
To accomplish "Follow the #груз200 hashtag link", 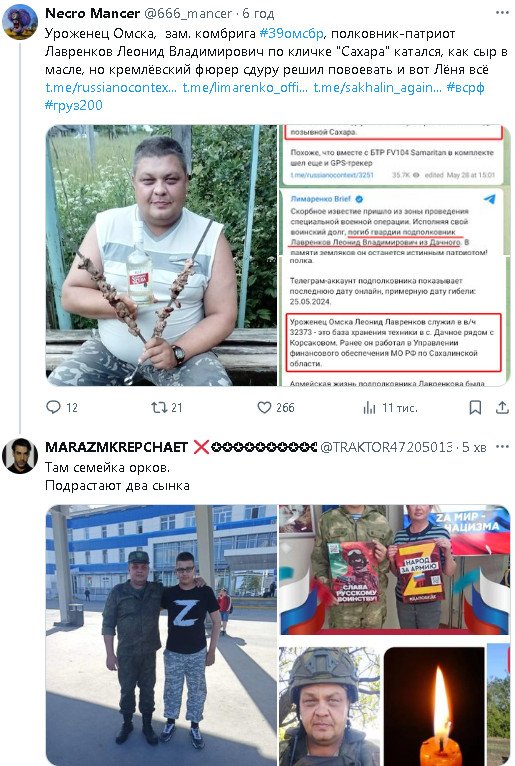I will 74,105.
